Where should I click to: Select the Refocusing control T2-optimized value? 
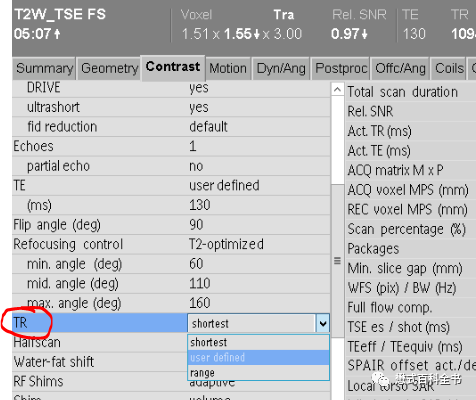tap(226, 244)
